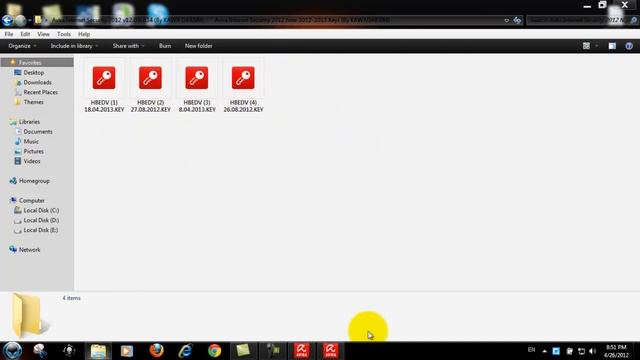Open Sticky Notes taskbar icon
This screenshot has width=640, height=360.
pyautogui.click(x=243, y=351)
